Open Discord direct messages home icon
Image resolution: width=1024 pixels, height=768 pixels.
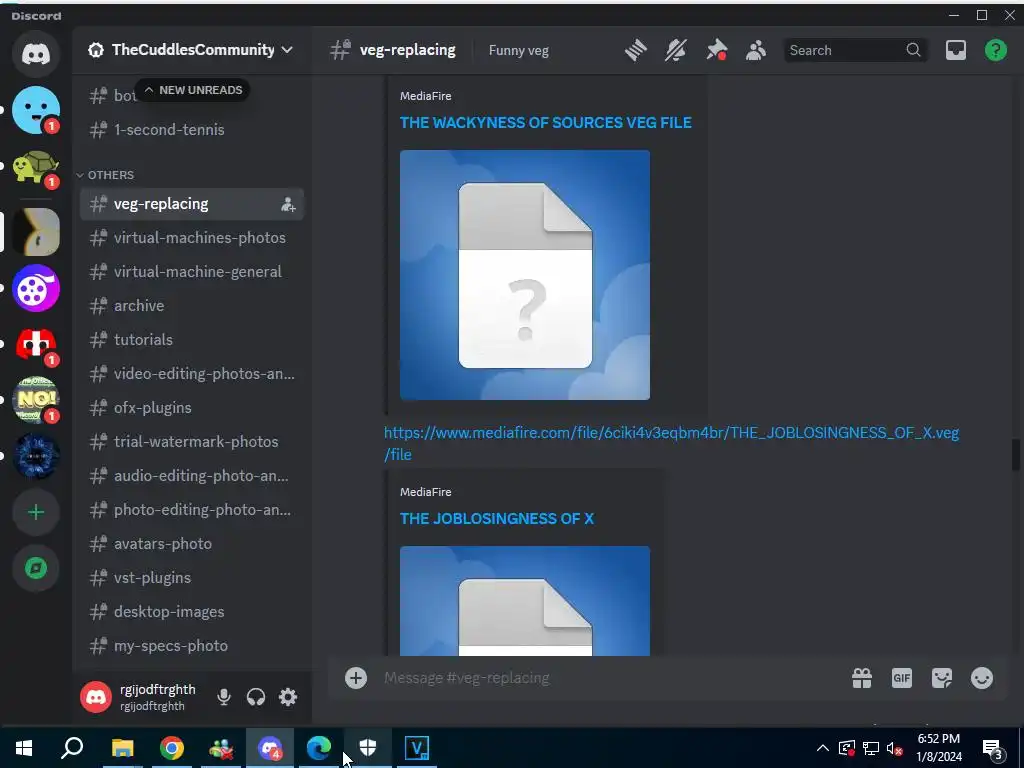tap(36, 54)
